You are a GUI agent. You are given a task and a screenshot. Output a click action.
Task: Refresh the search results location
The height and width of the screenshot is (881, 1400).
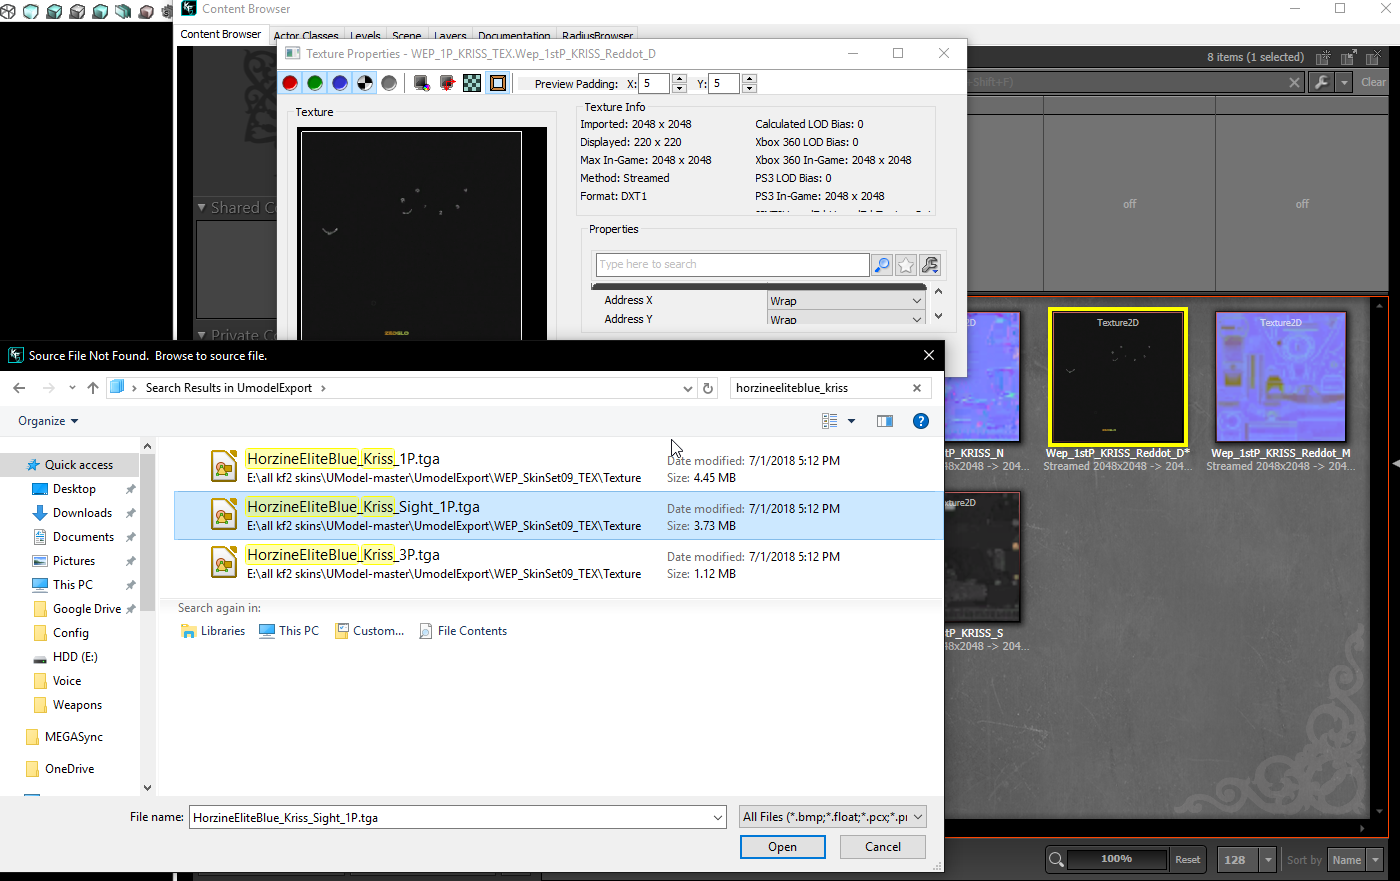pyautogui.click(x=708, y=388)
